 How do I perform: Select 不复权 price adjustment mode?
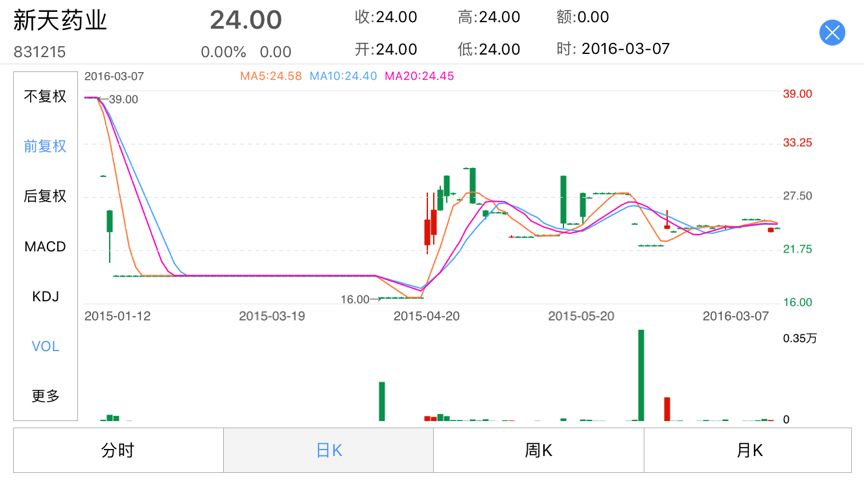pos(45,96)
